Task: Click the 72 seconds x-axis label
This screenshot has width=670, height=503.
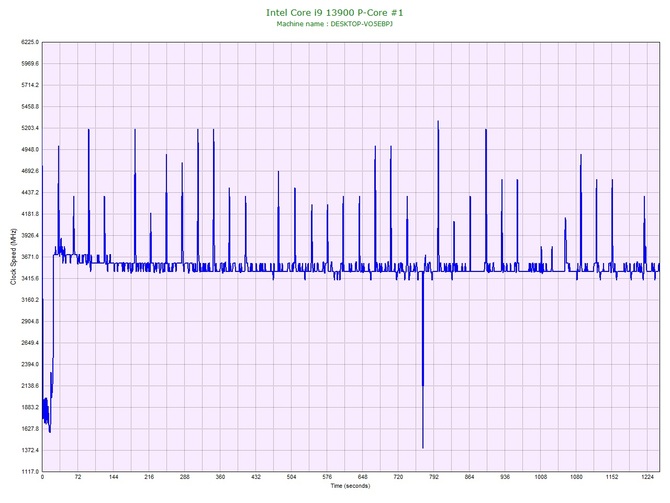Action: pos(78,477)
